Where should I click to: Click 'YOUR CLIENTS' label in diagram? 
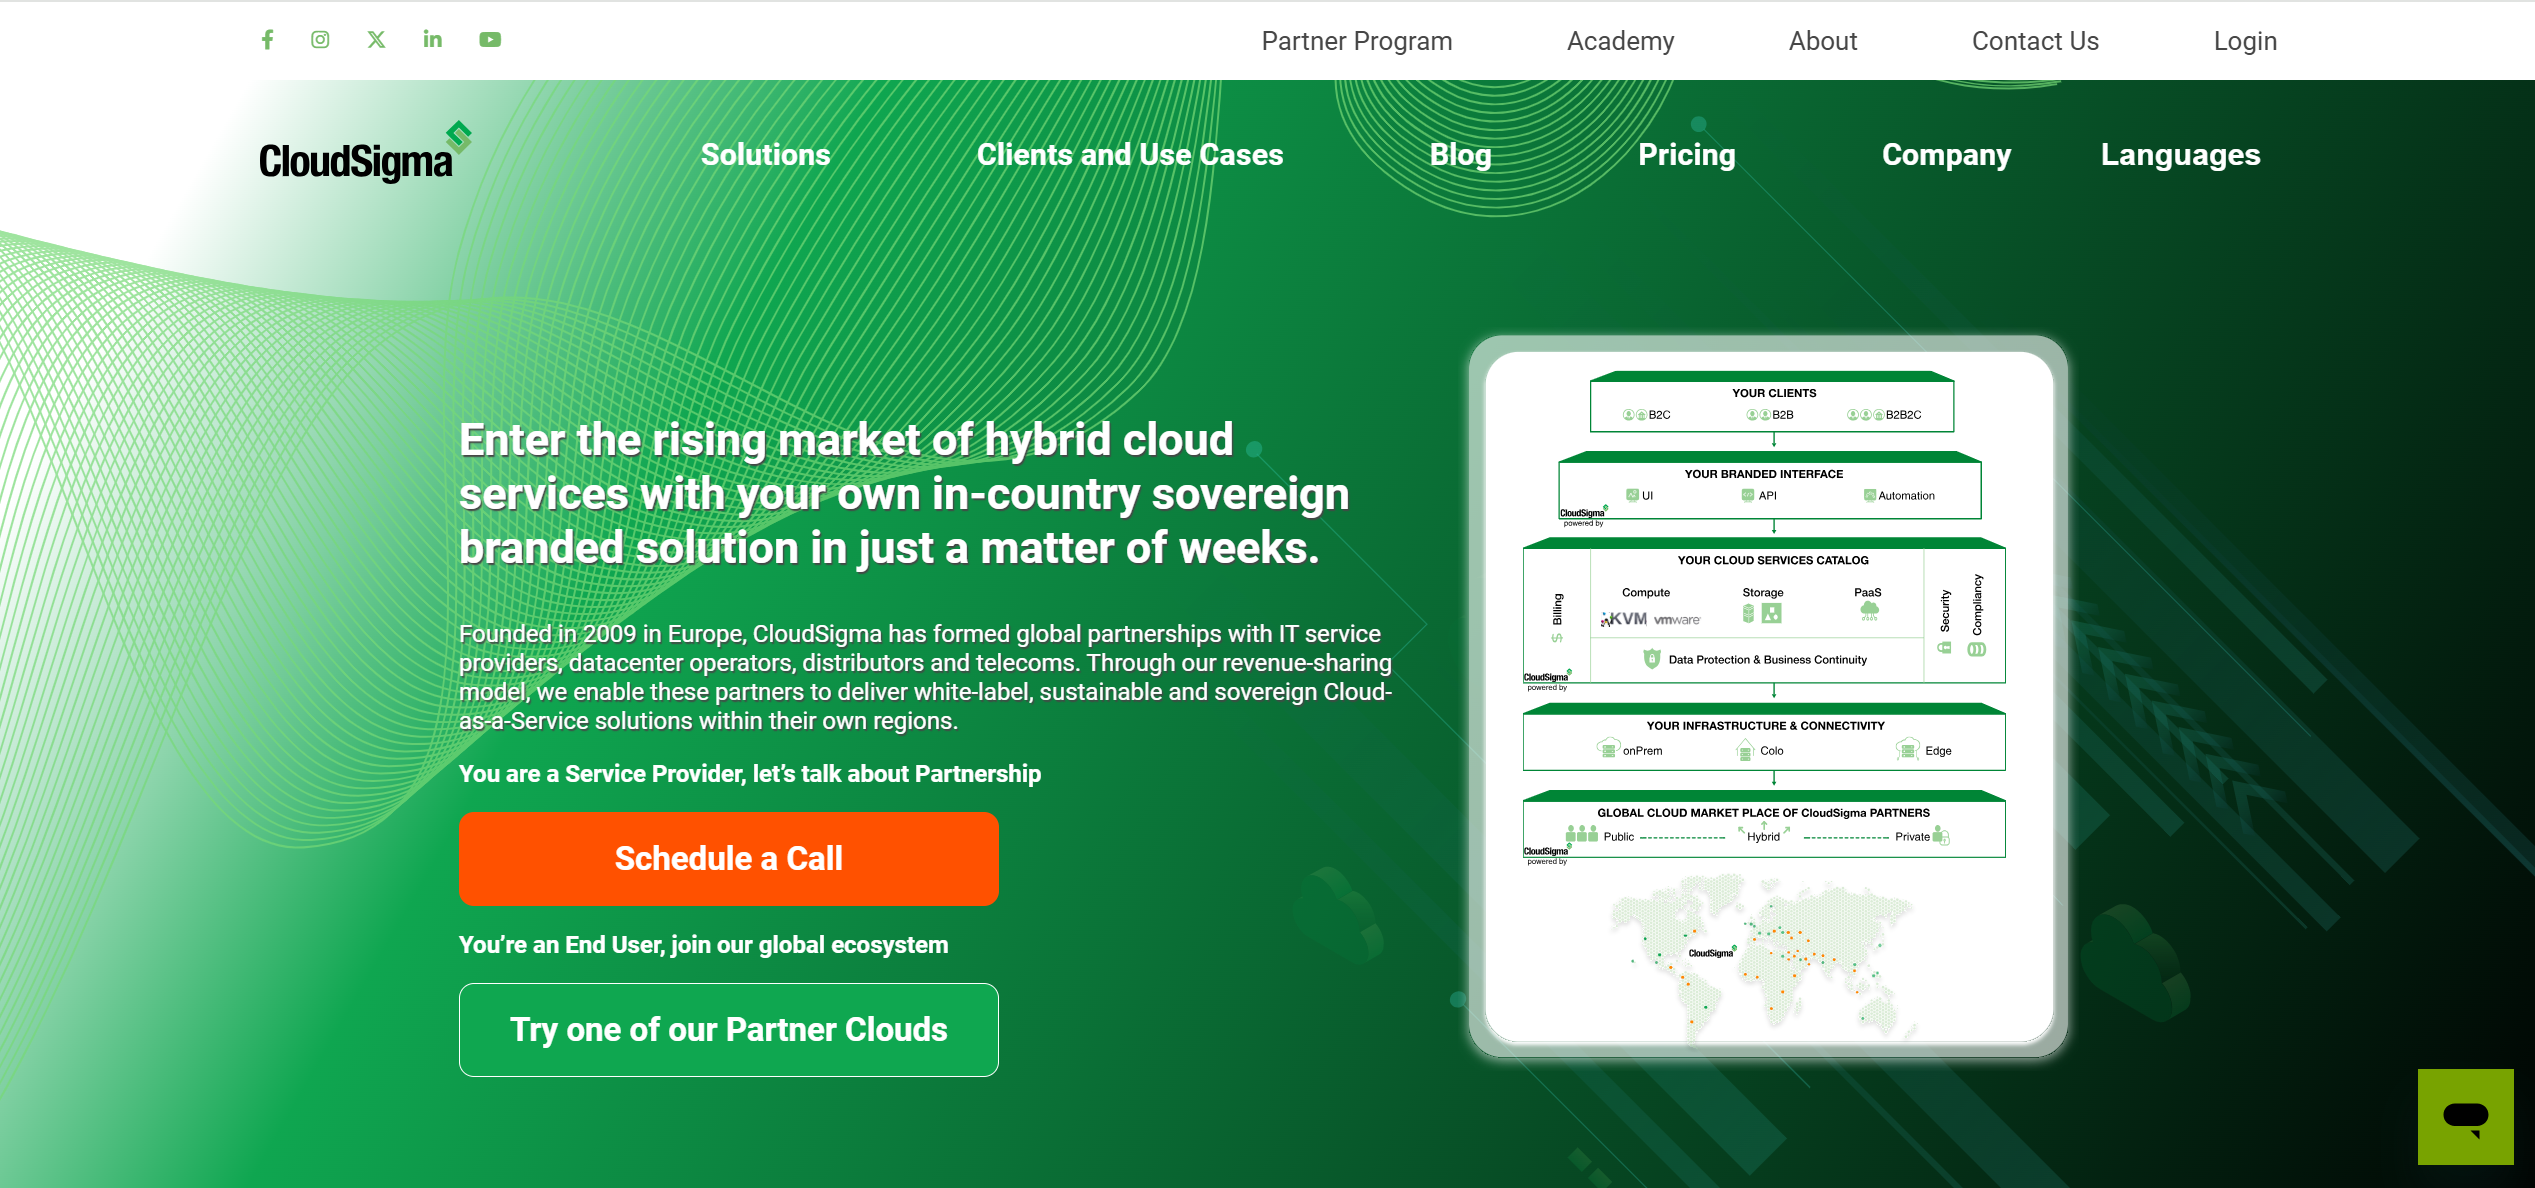pyautogui.click(x=1774, y=394)
